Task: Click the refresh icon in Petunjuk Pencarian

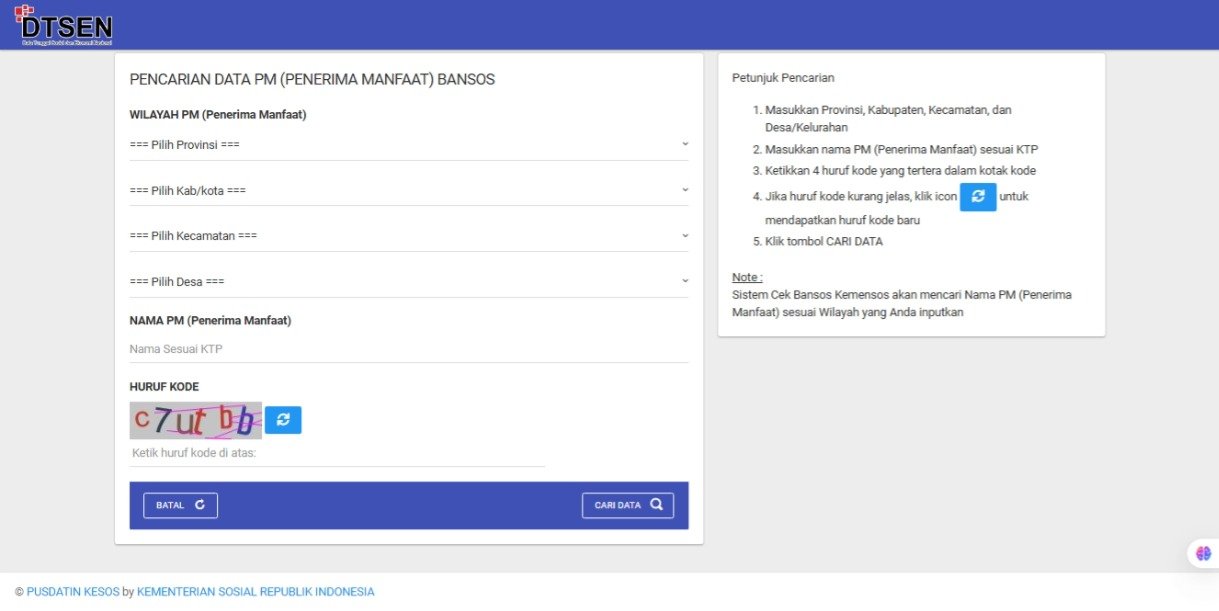Action: (x=978, y=197)
